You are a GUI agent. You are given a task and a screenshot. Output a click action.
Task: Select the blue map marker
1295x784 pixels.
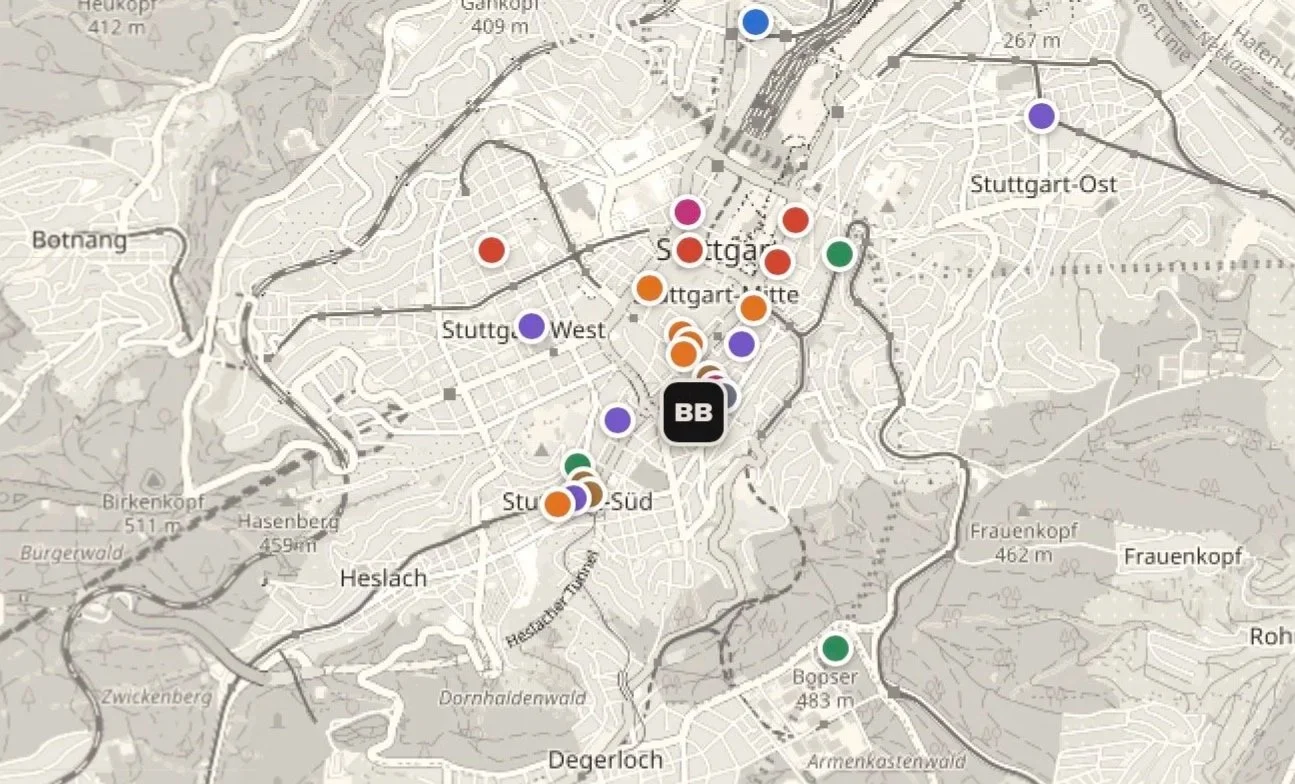[x=755, y=21]
